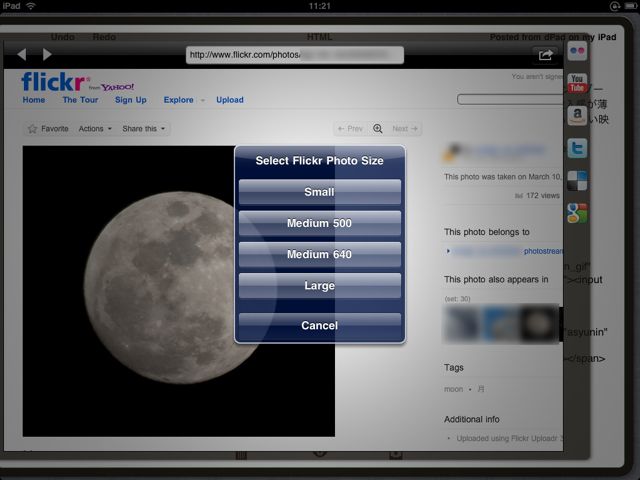640x480 pixels.
Task: Open the Home menu item
Action: [34, 100]
